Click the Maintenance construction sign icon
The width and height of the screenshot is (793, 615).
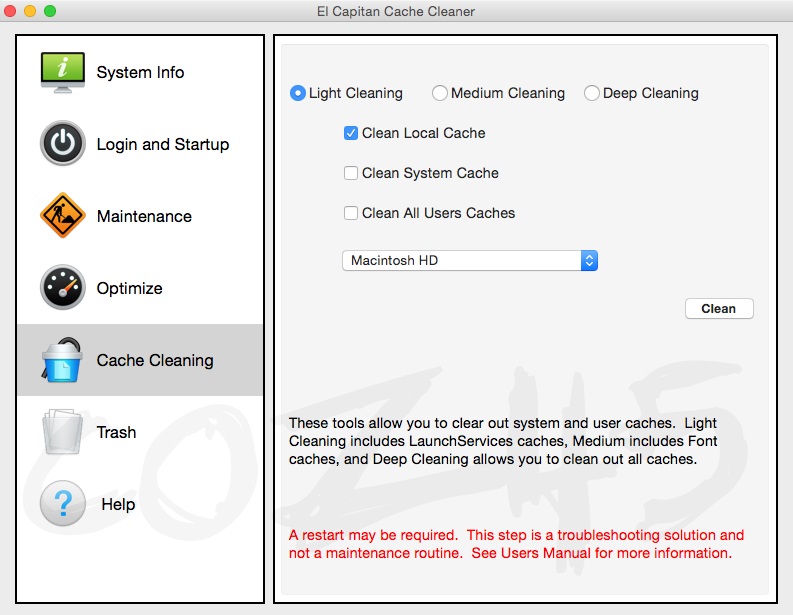(63, 215)
